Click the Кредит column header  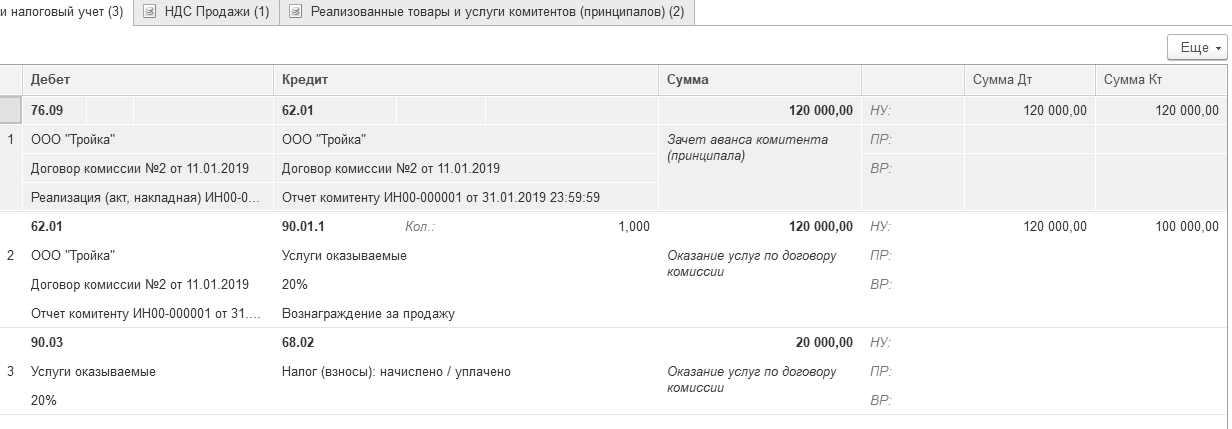click(304, 80)
